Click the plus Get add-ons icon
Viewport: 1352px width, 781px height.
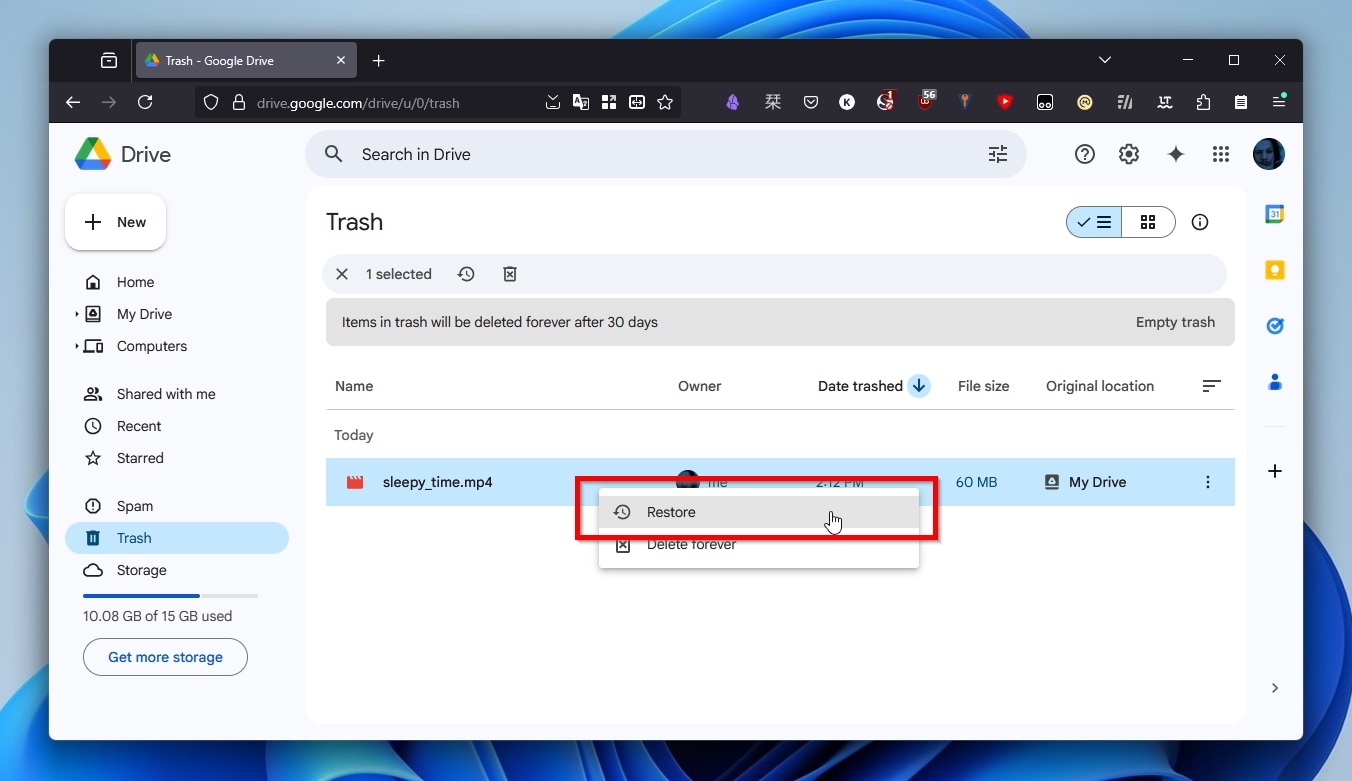(x=1274, y=471)
